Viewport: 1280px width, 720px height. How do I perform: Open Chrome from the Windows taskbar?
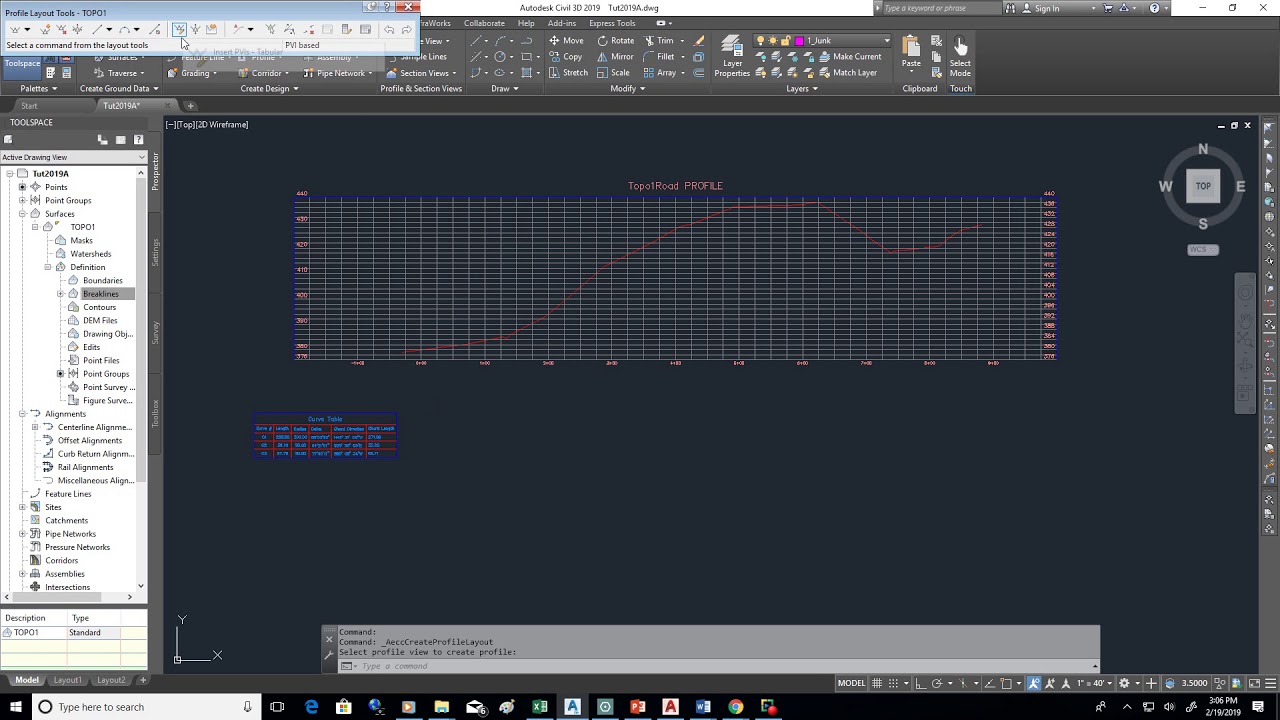(735, 707)
